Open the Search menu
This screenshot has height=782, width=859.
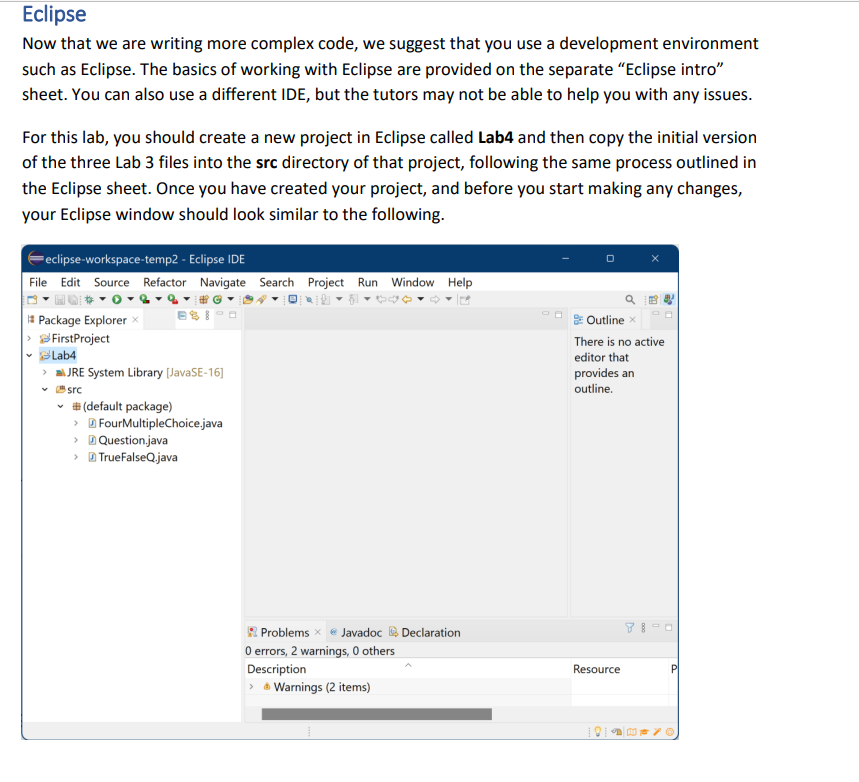(277, 282)
